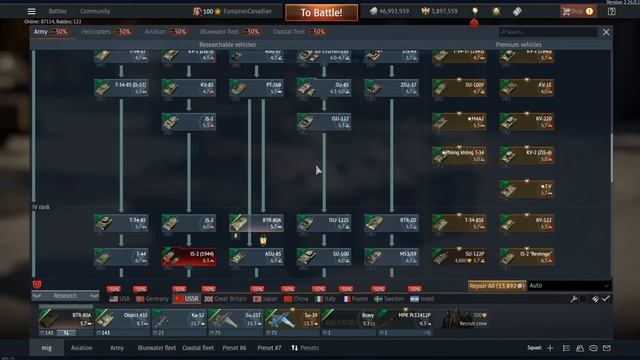Select the PT-76B vehicle
The height and width of the screenshot is (360, 640).
pos(256,88)
